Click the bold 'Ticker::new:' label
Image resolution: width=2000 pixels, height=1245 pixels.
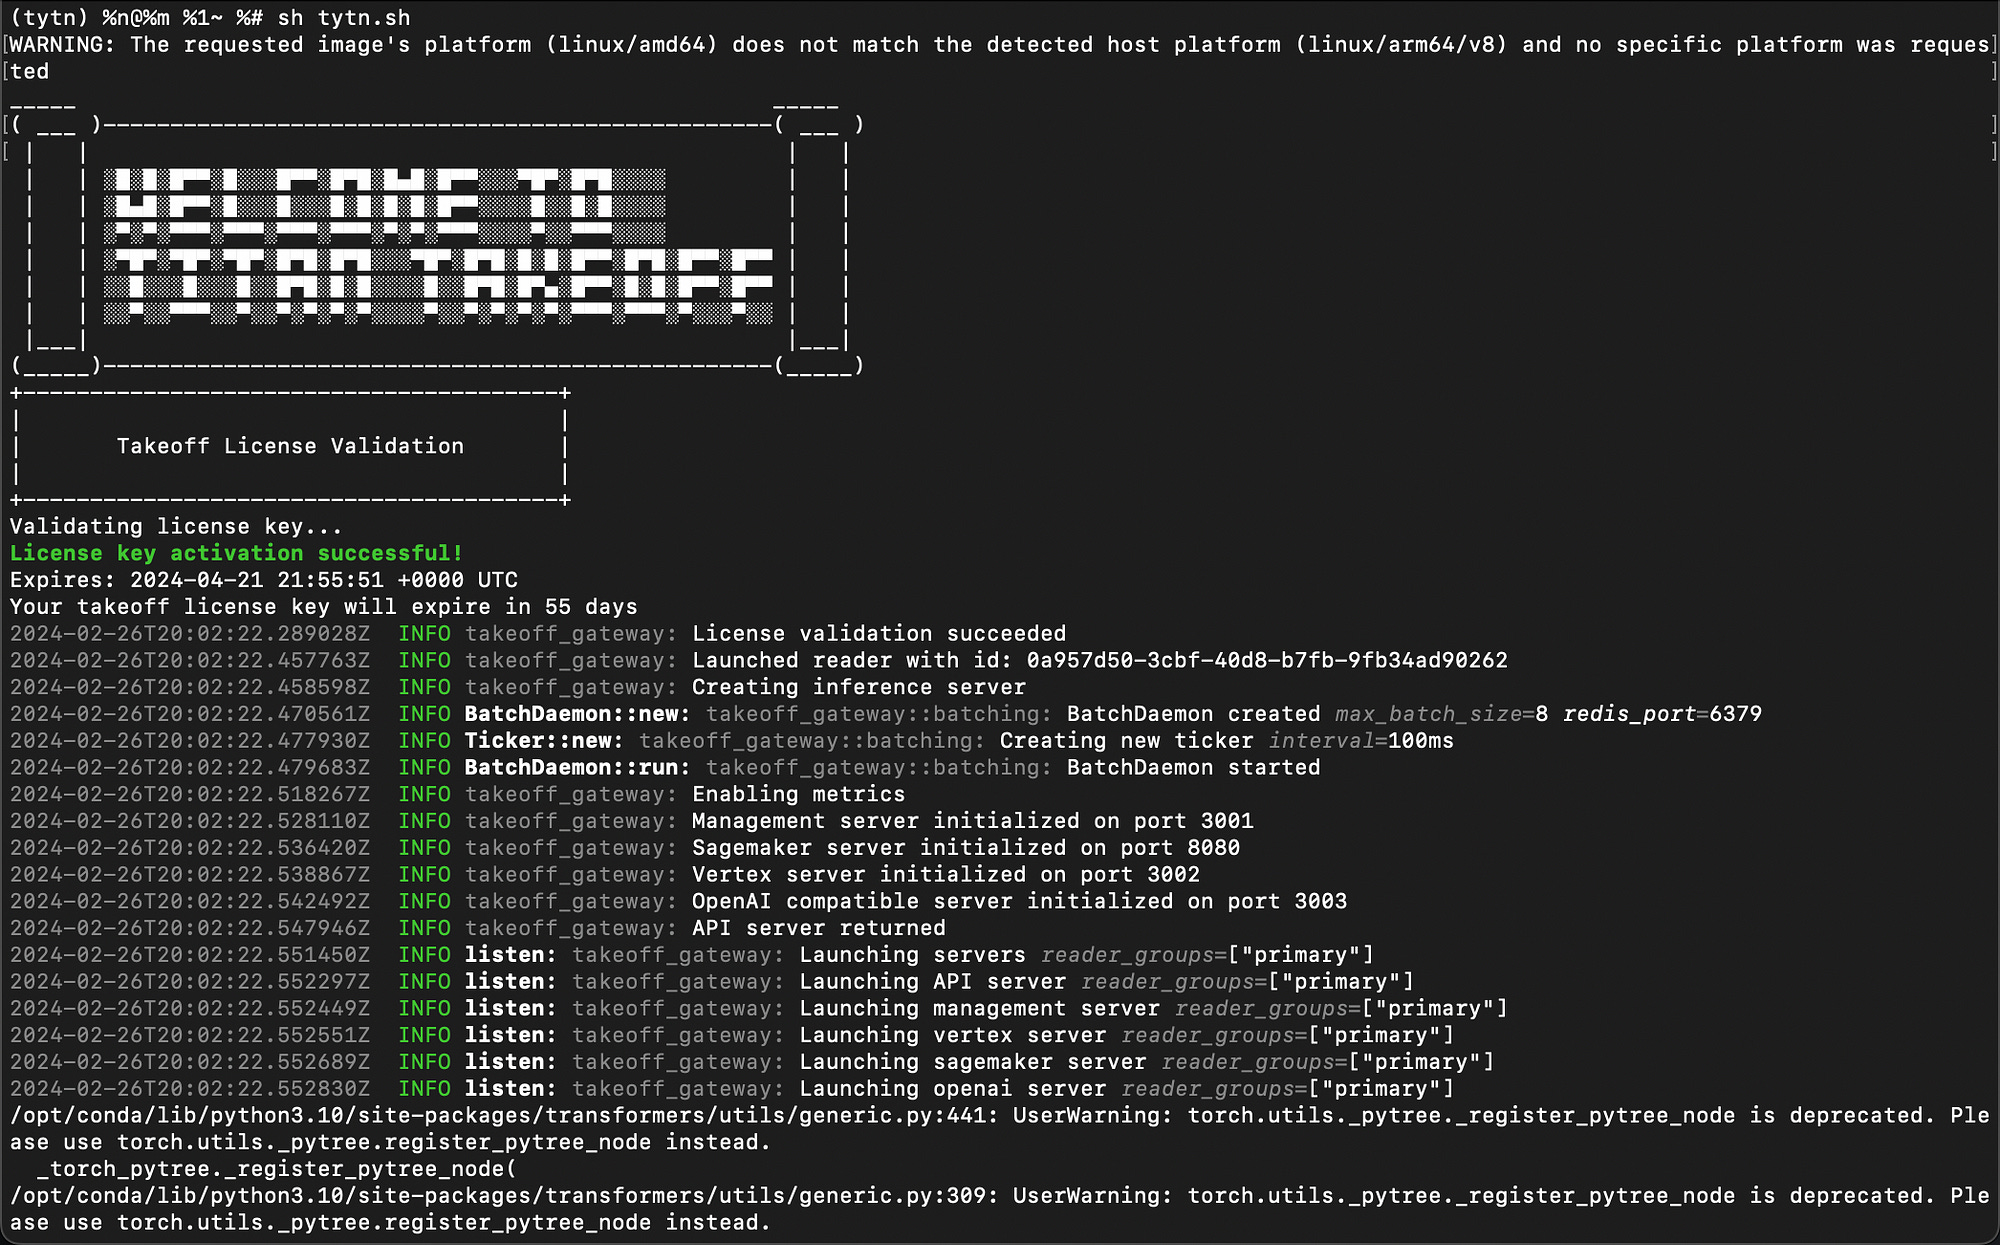[x=544, y=741]
